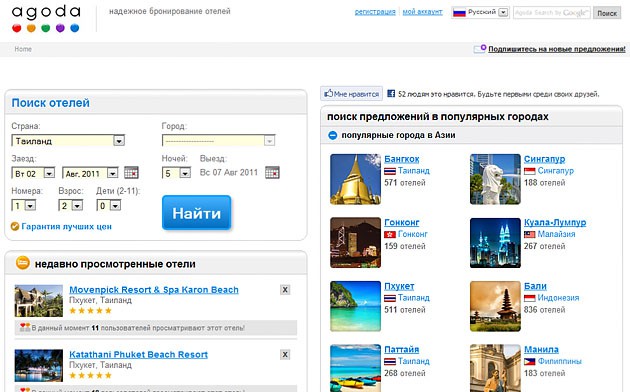Image resolution: width=630 pixels, height=392 pixels.
Task: Click the Russian flag language icon
Action: [459, 12]
